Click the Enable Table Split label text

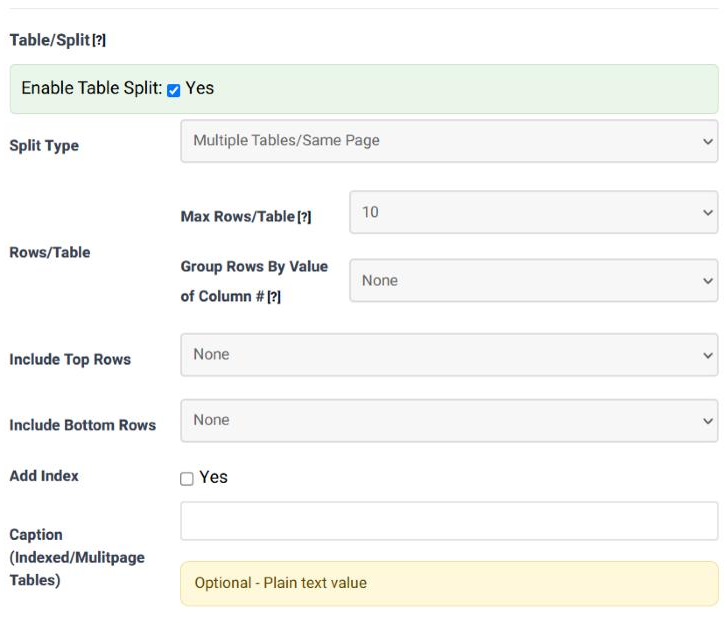pos(92,88)
